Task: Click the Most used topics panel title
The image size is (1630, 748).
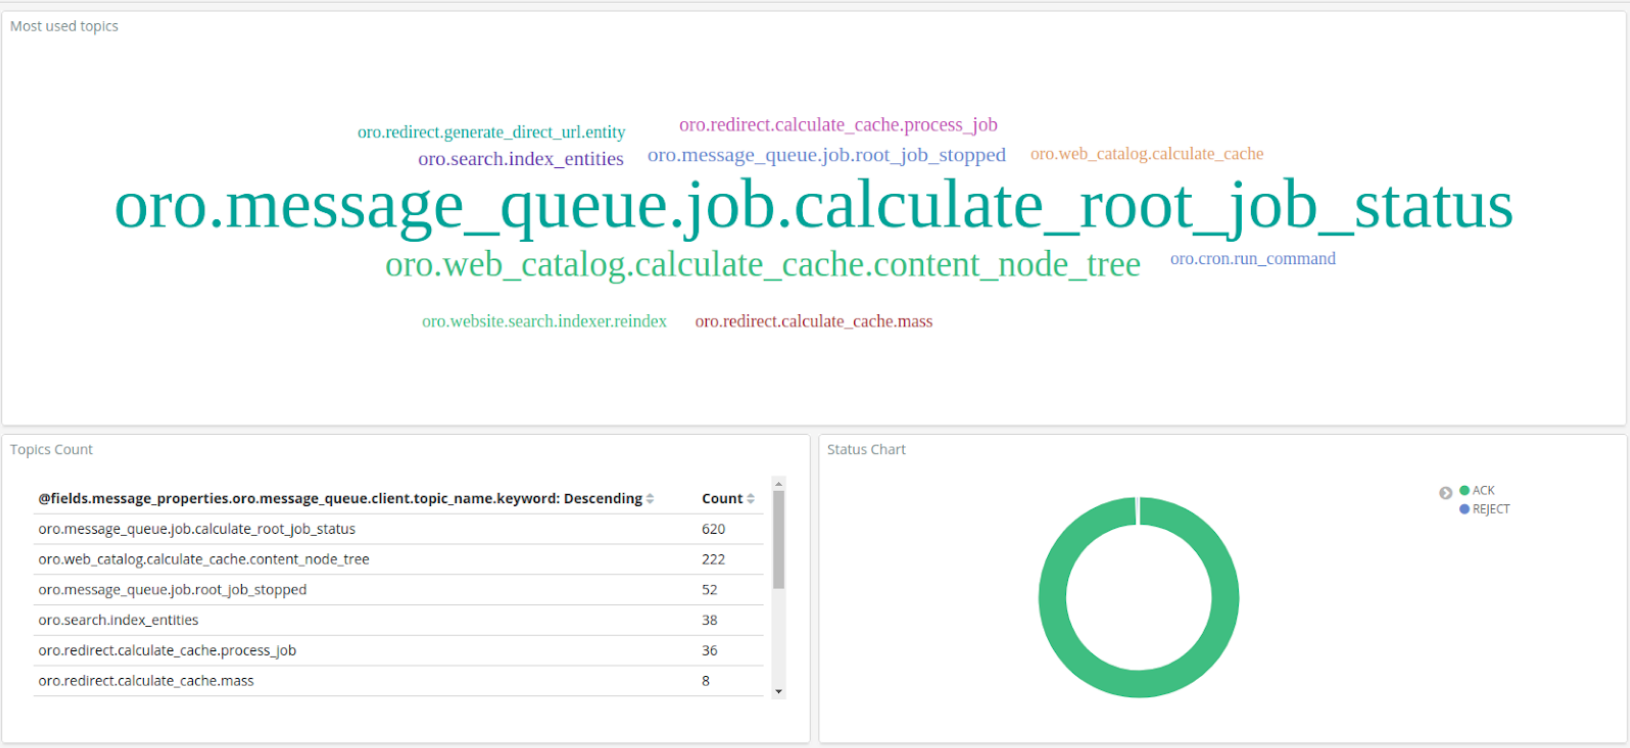Action: [64, 26]
